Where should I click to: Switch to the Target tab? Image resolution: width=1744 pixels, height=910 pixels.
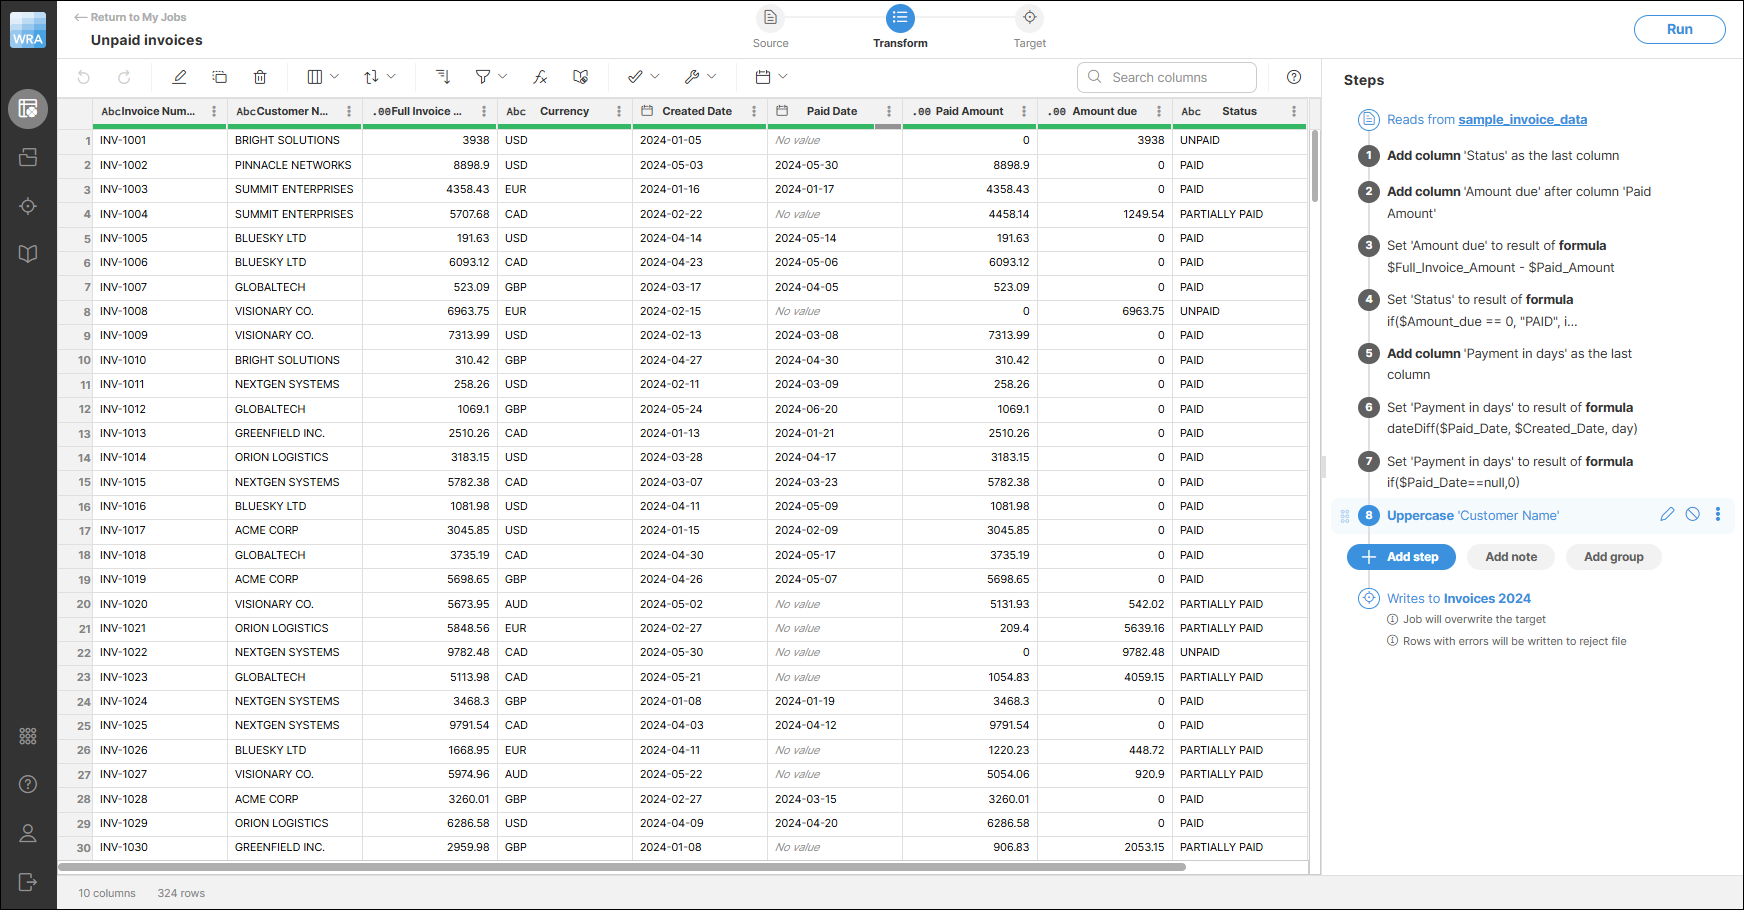point(1030,27)
